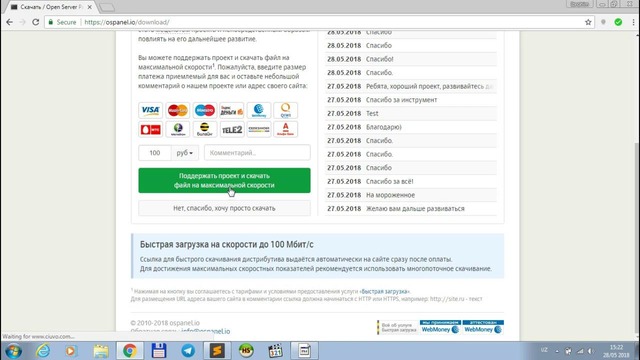The width and height of the screenshot is (640, 360).
Task: Reload the page with refresh icon
Action: pos(36,22)
